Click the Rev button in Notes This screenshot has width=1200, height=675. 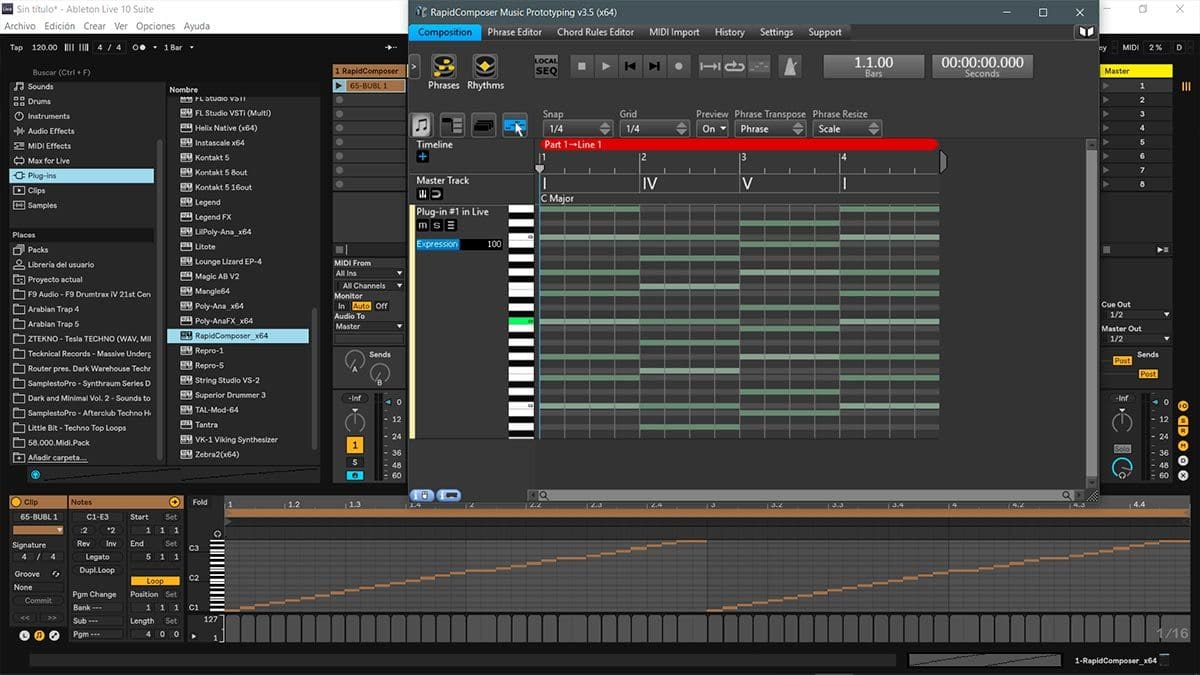point(84,544)
